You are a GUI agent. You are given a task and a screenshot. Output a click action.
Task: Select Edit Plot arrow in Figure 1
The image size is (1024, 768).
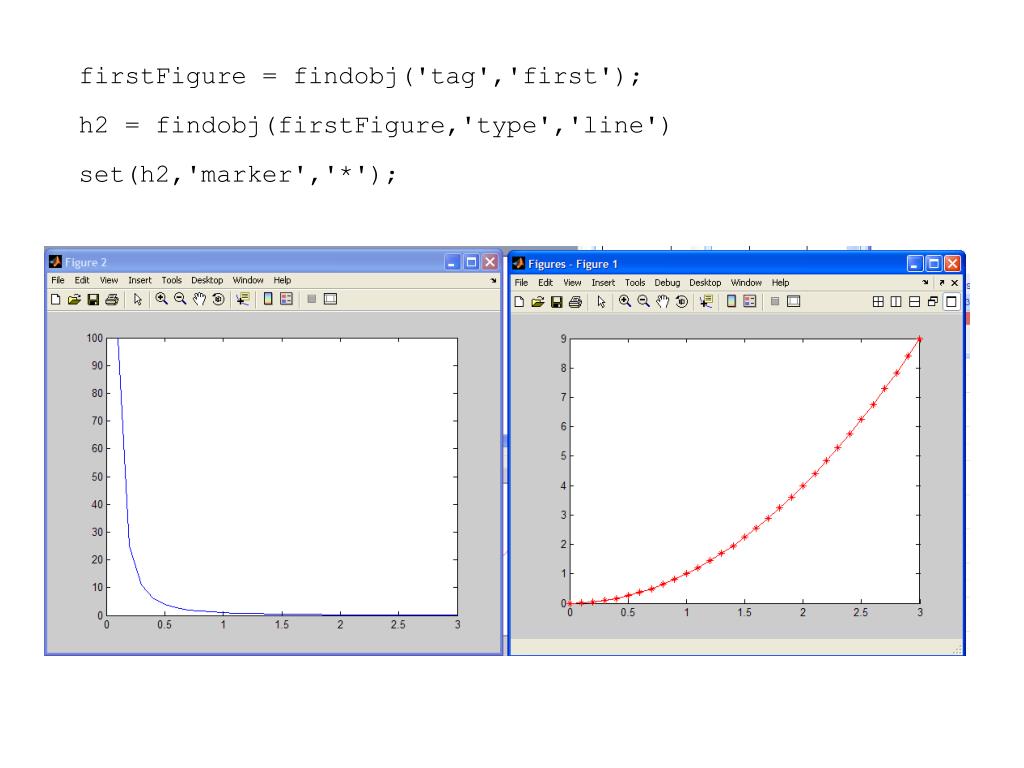tap(601, 302)
